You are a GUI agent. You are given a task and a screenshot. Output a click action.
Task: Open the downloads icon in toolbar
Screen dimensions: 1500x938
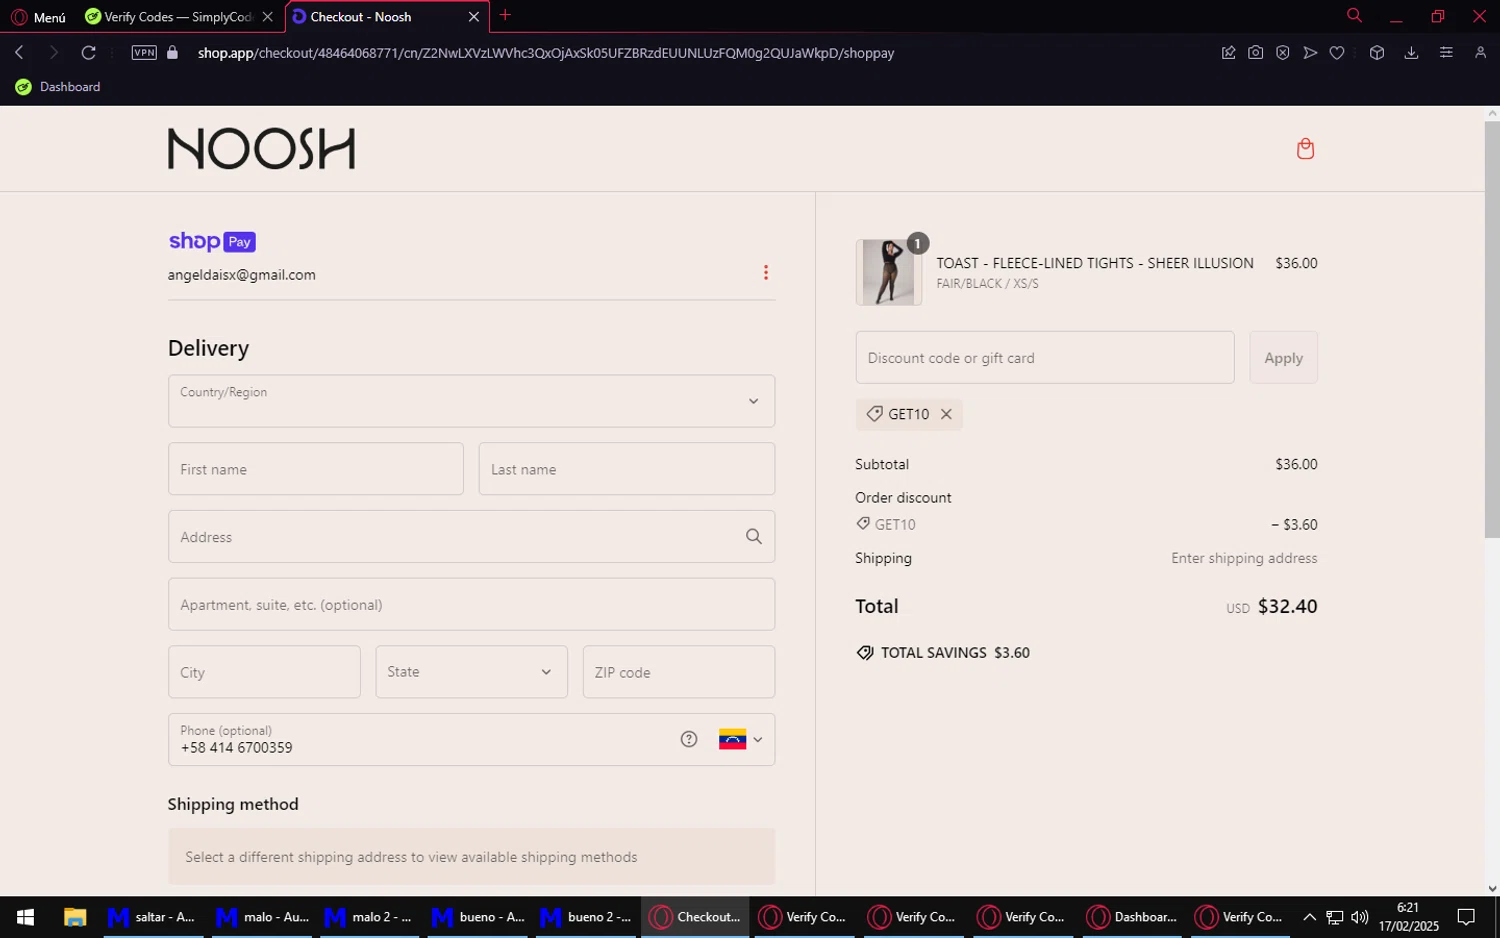pyautogui.click(x=1411, y=53)
